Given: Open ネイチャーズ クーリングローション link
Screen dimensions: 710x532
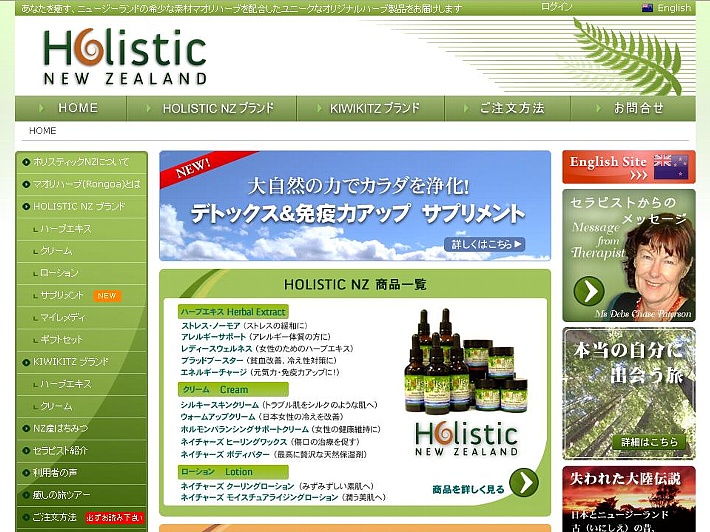Looking at the screenshot, I should tap(237, 486).
